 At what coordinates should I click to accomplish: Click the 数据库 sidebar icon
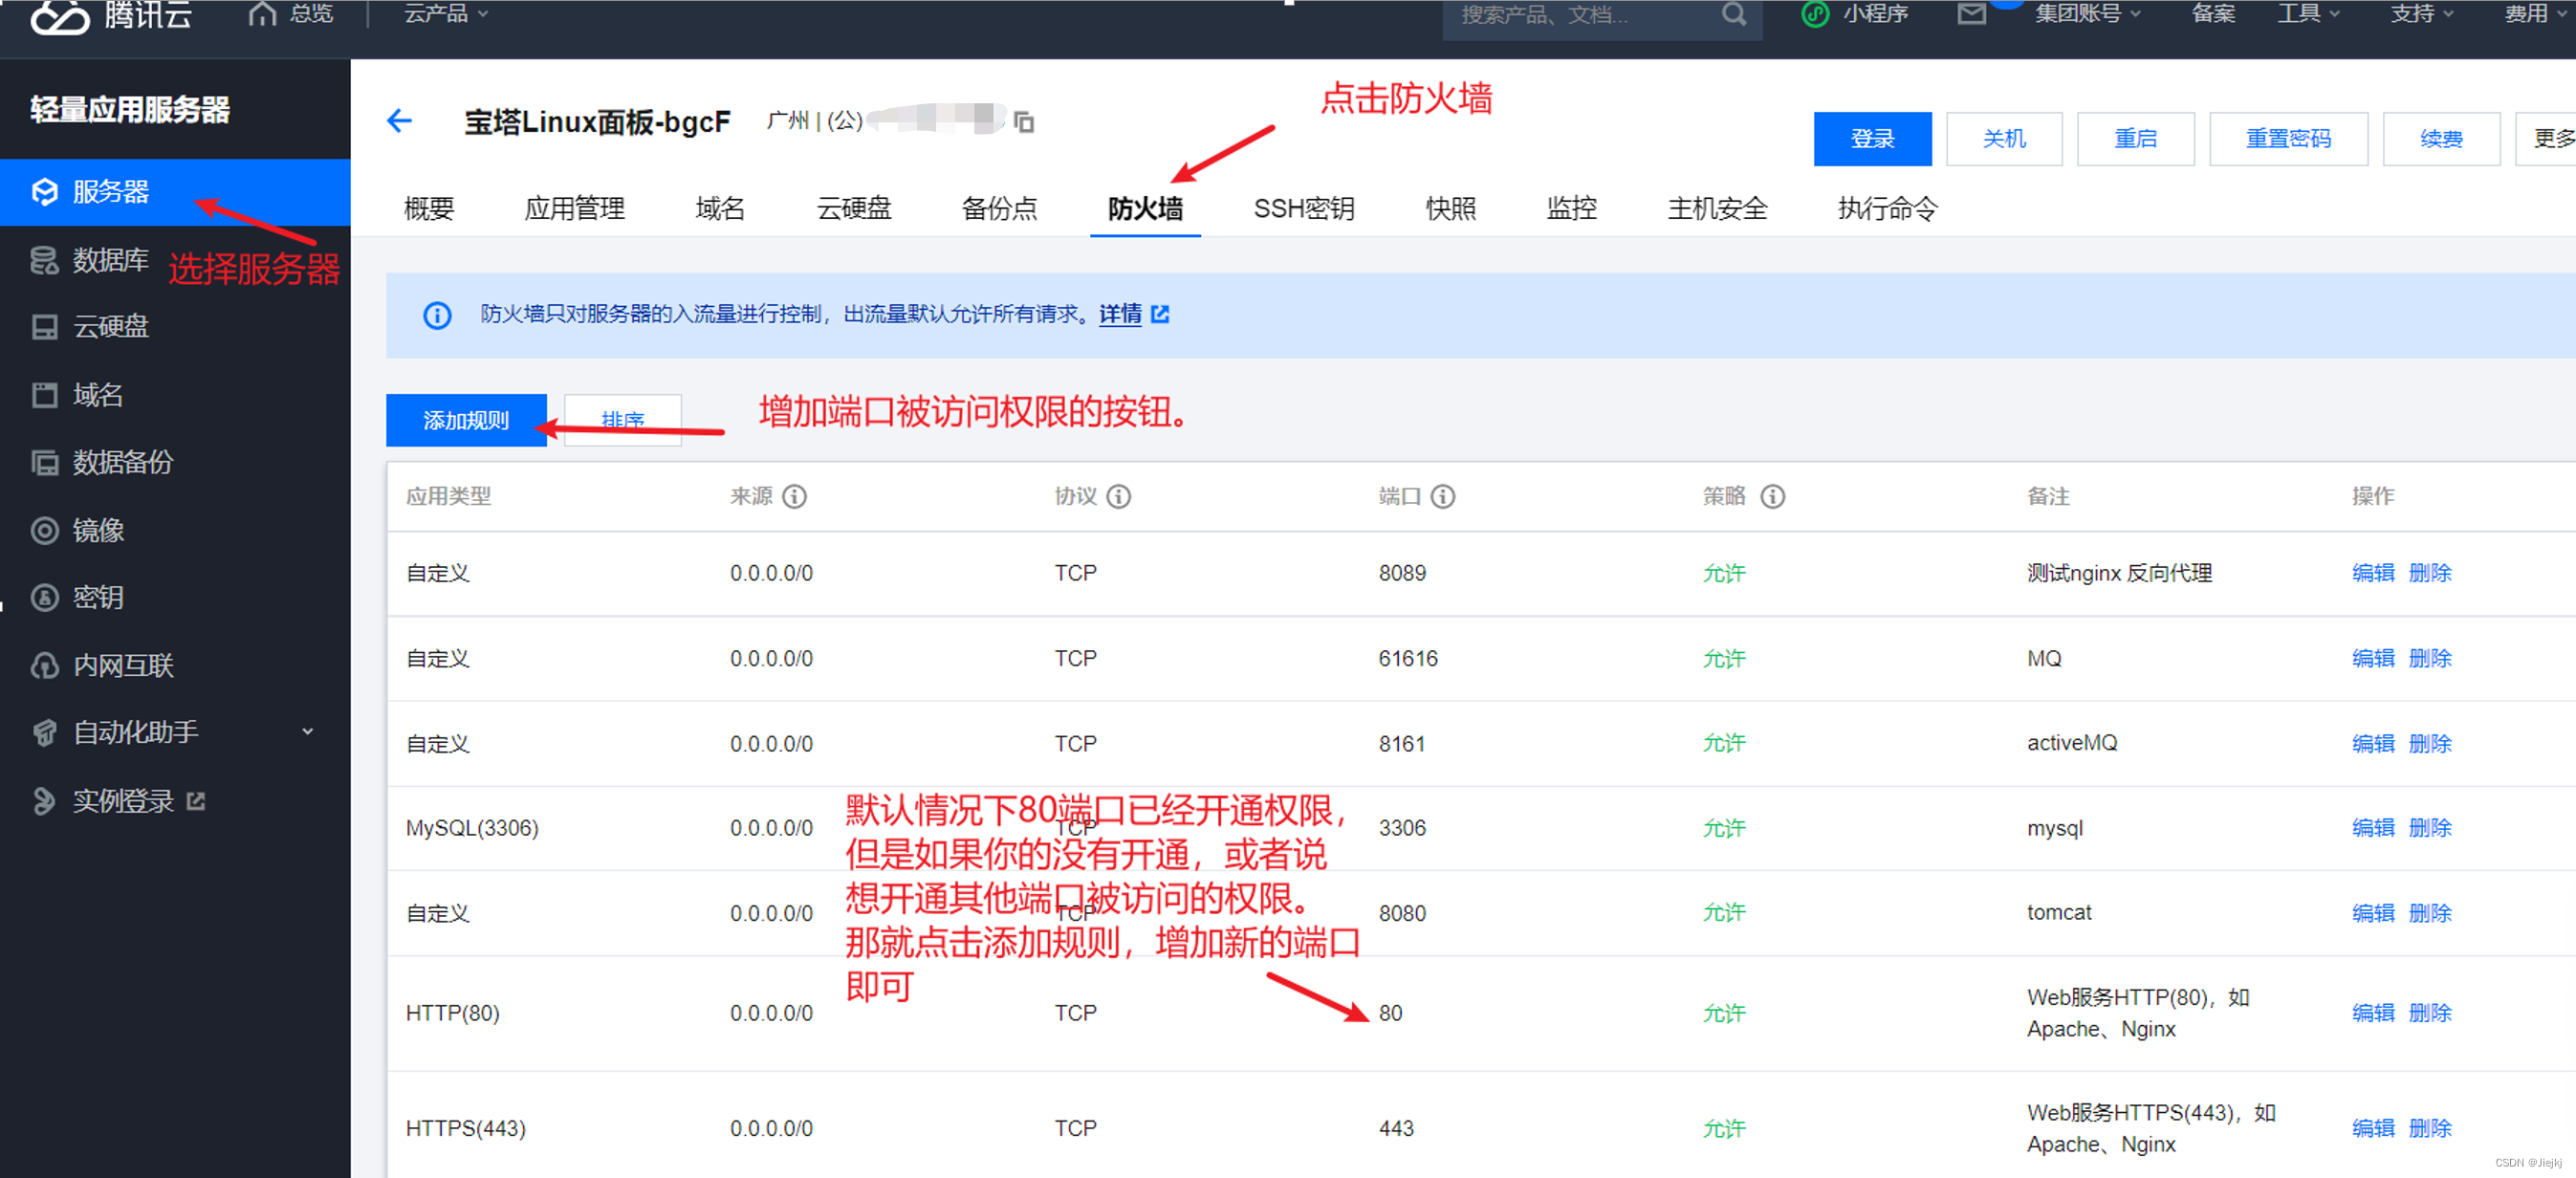44,259
